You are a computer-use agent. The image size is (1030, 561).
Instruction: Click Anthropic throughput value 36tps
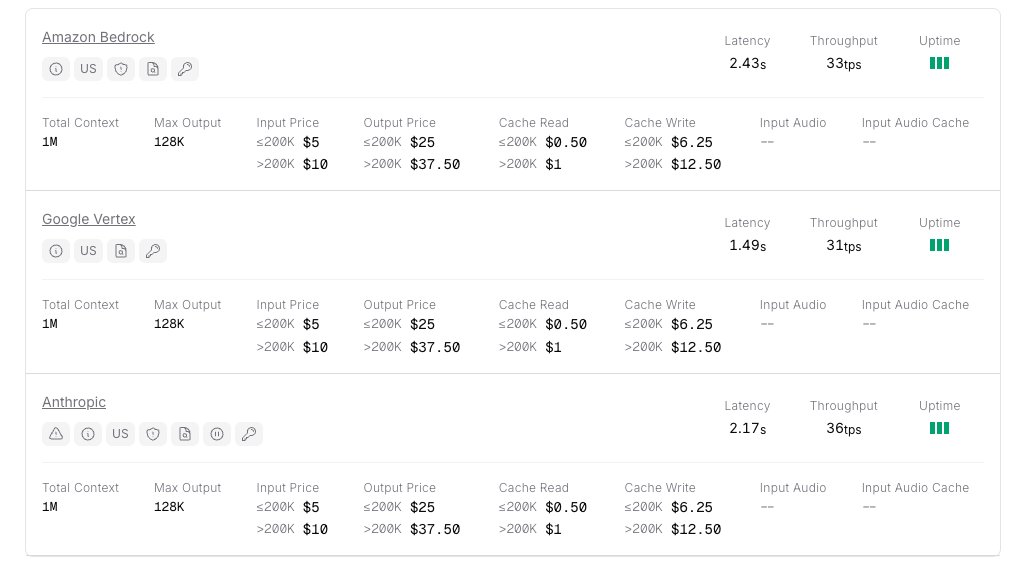[x=843, y=428]
